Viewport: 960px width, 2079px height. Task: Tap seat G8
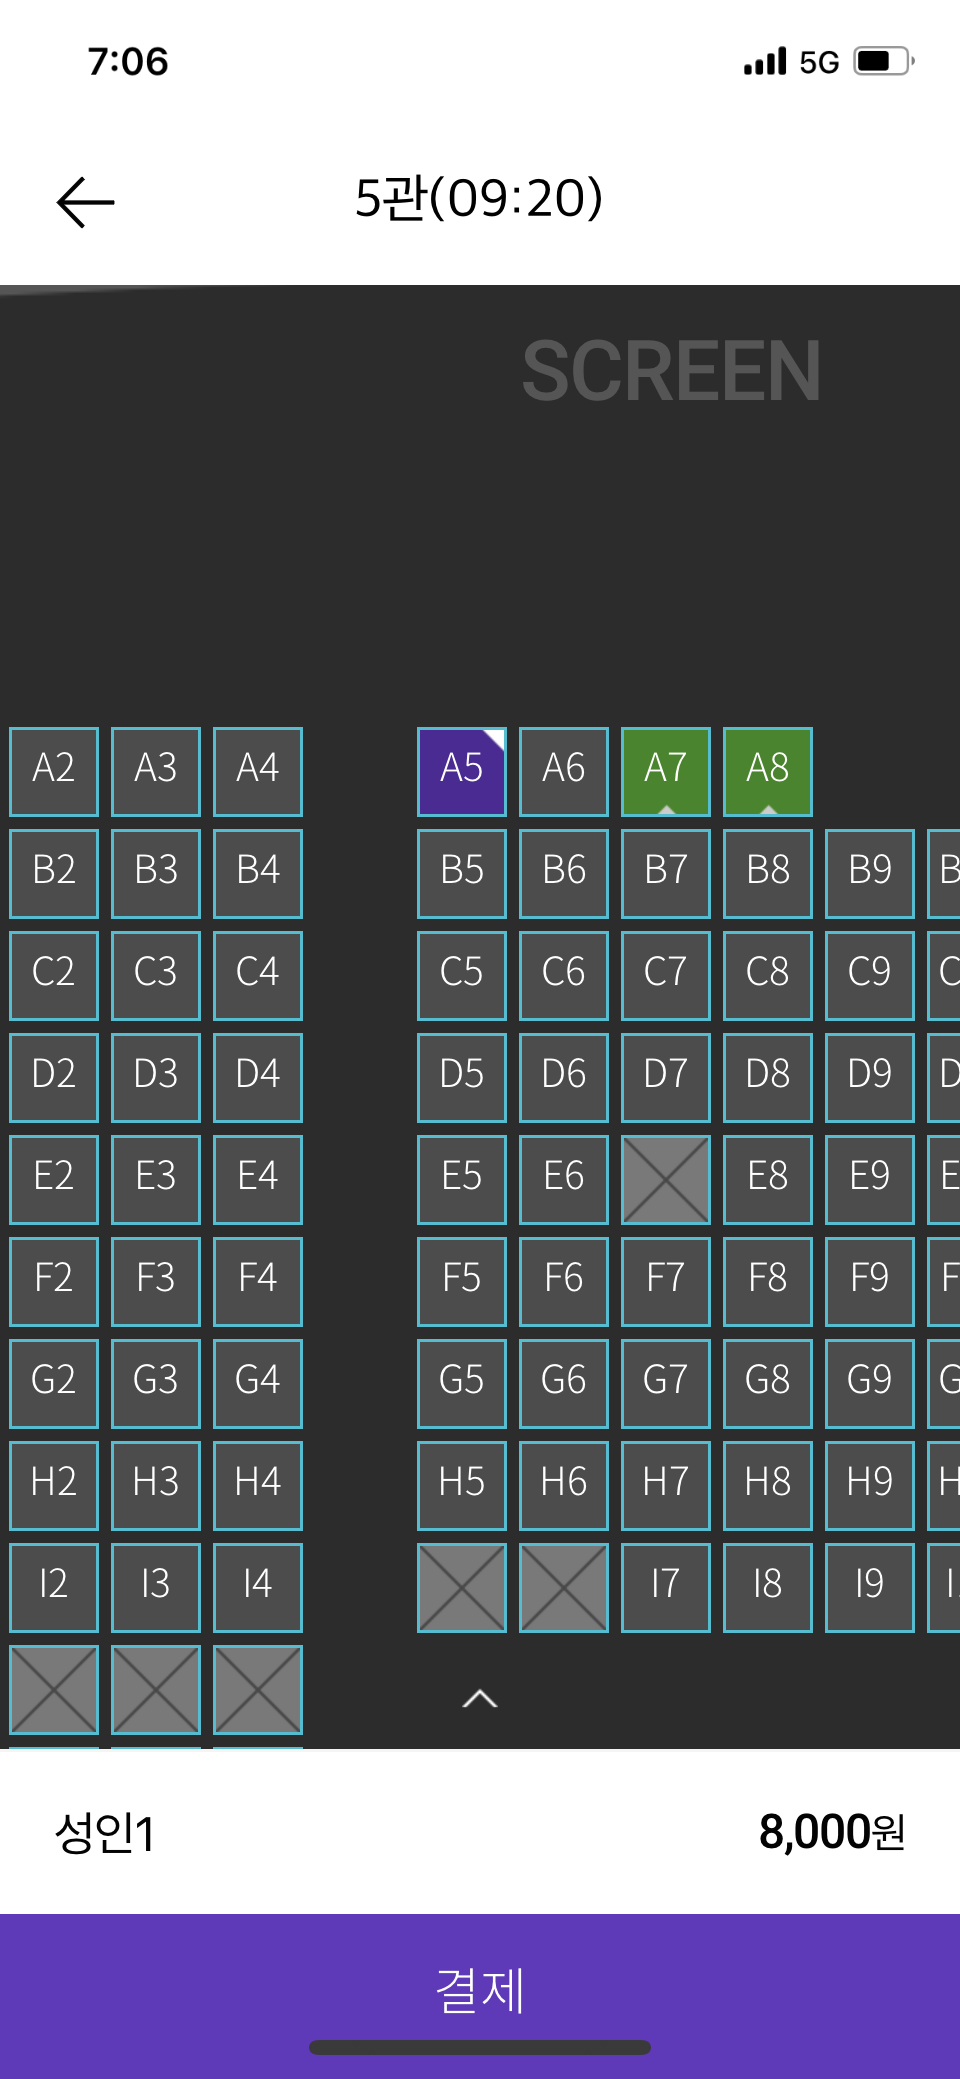tap(768, 1384)
